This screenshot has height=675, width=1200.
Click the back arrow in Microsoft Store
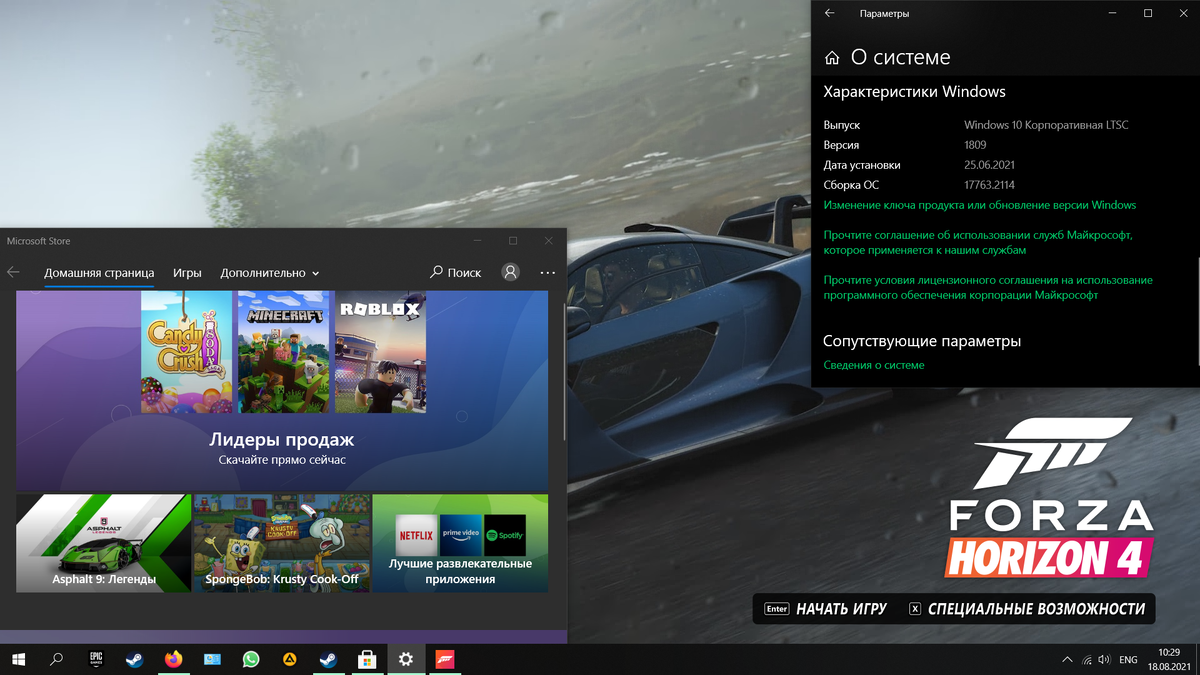(x=12, y=272)
